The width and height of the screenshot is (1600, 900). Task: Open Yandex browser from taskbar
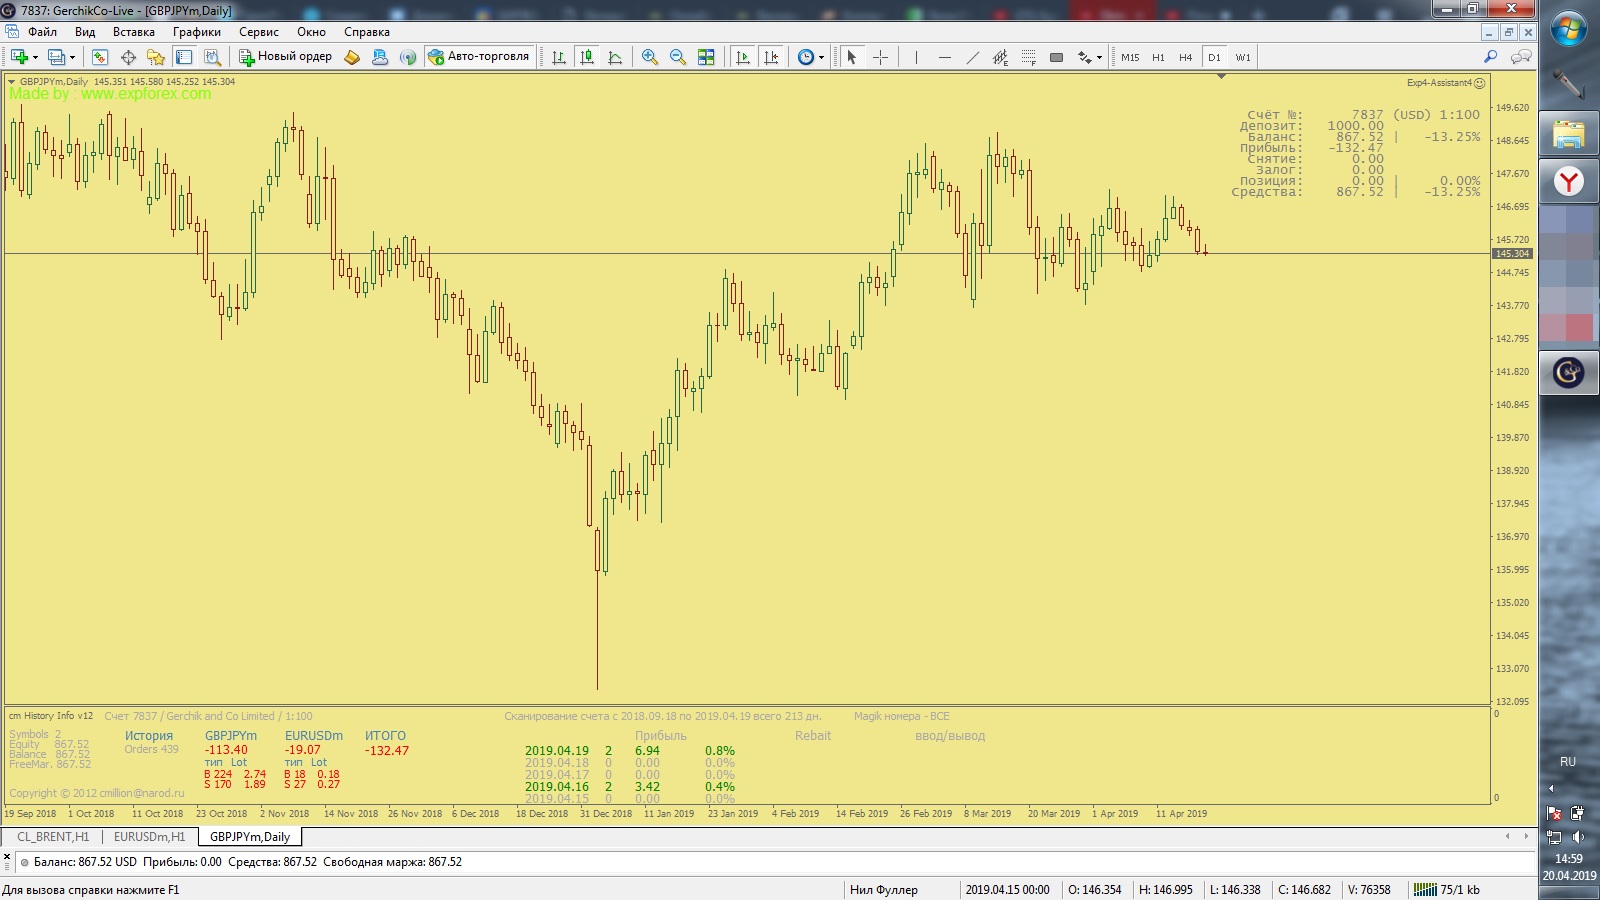tap(1568, 181)
